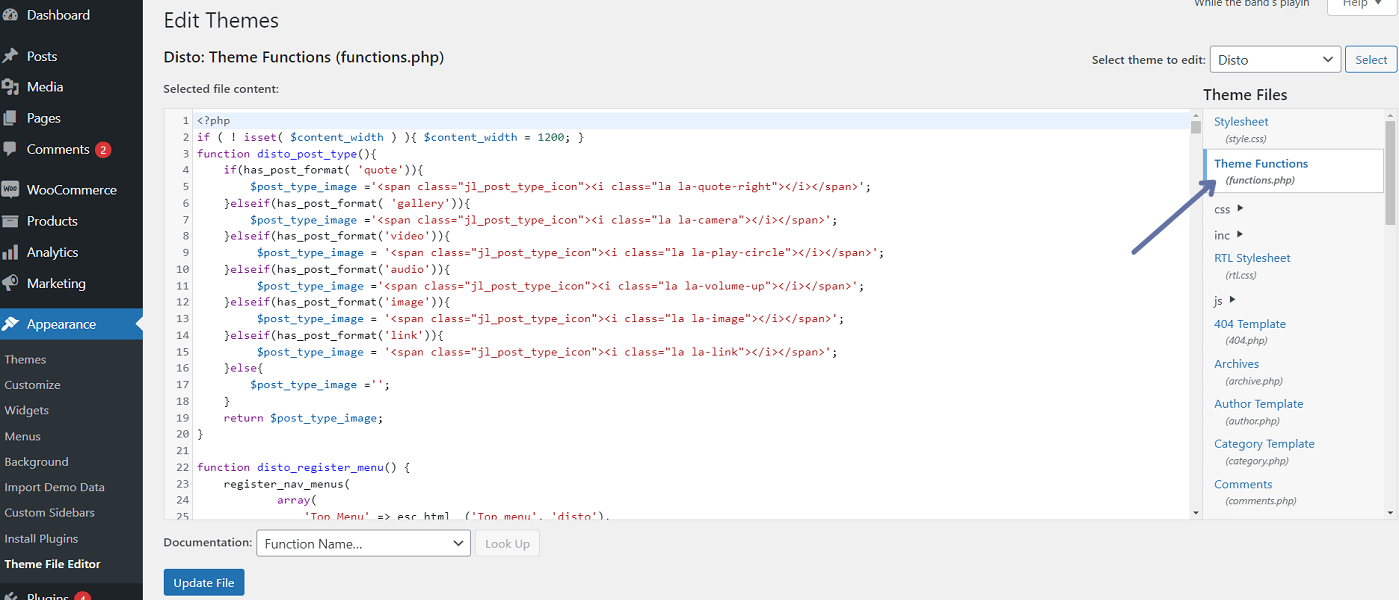1399x600 pixels.
Task: Open the Dashboard gauge icon
Action: [x=10, y=15]
